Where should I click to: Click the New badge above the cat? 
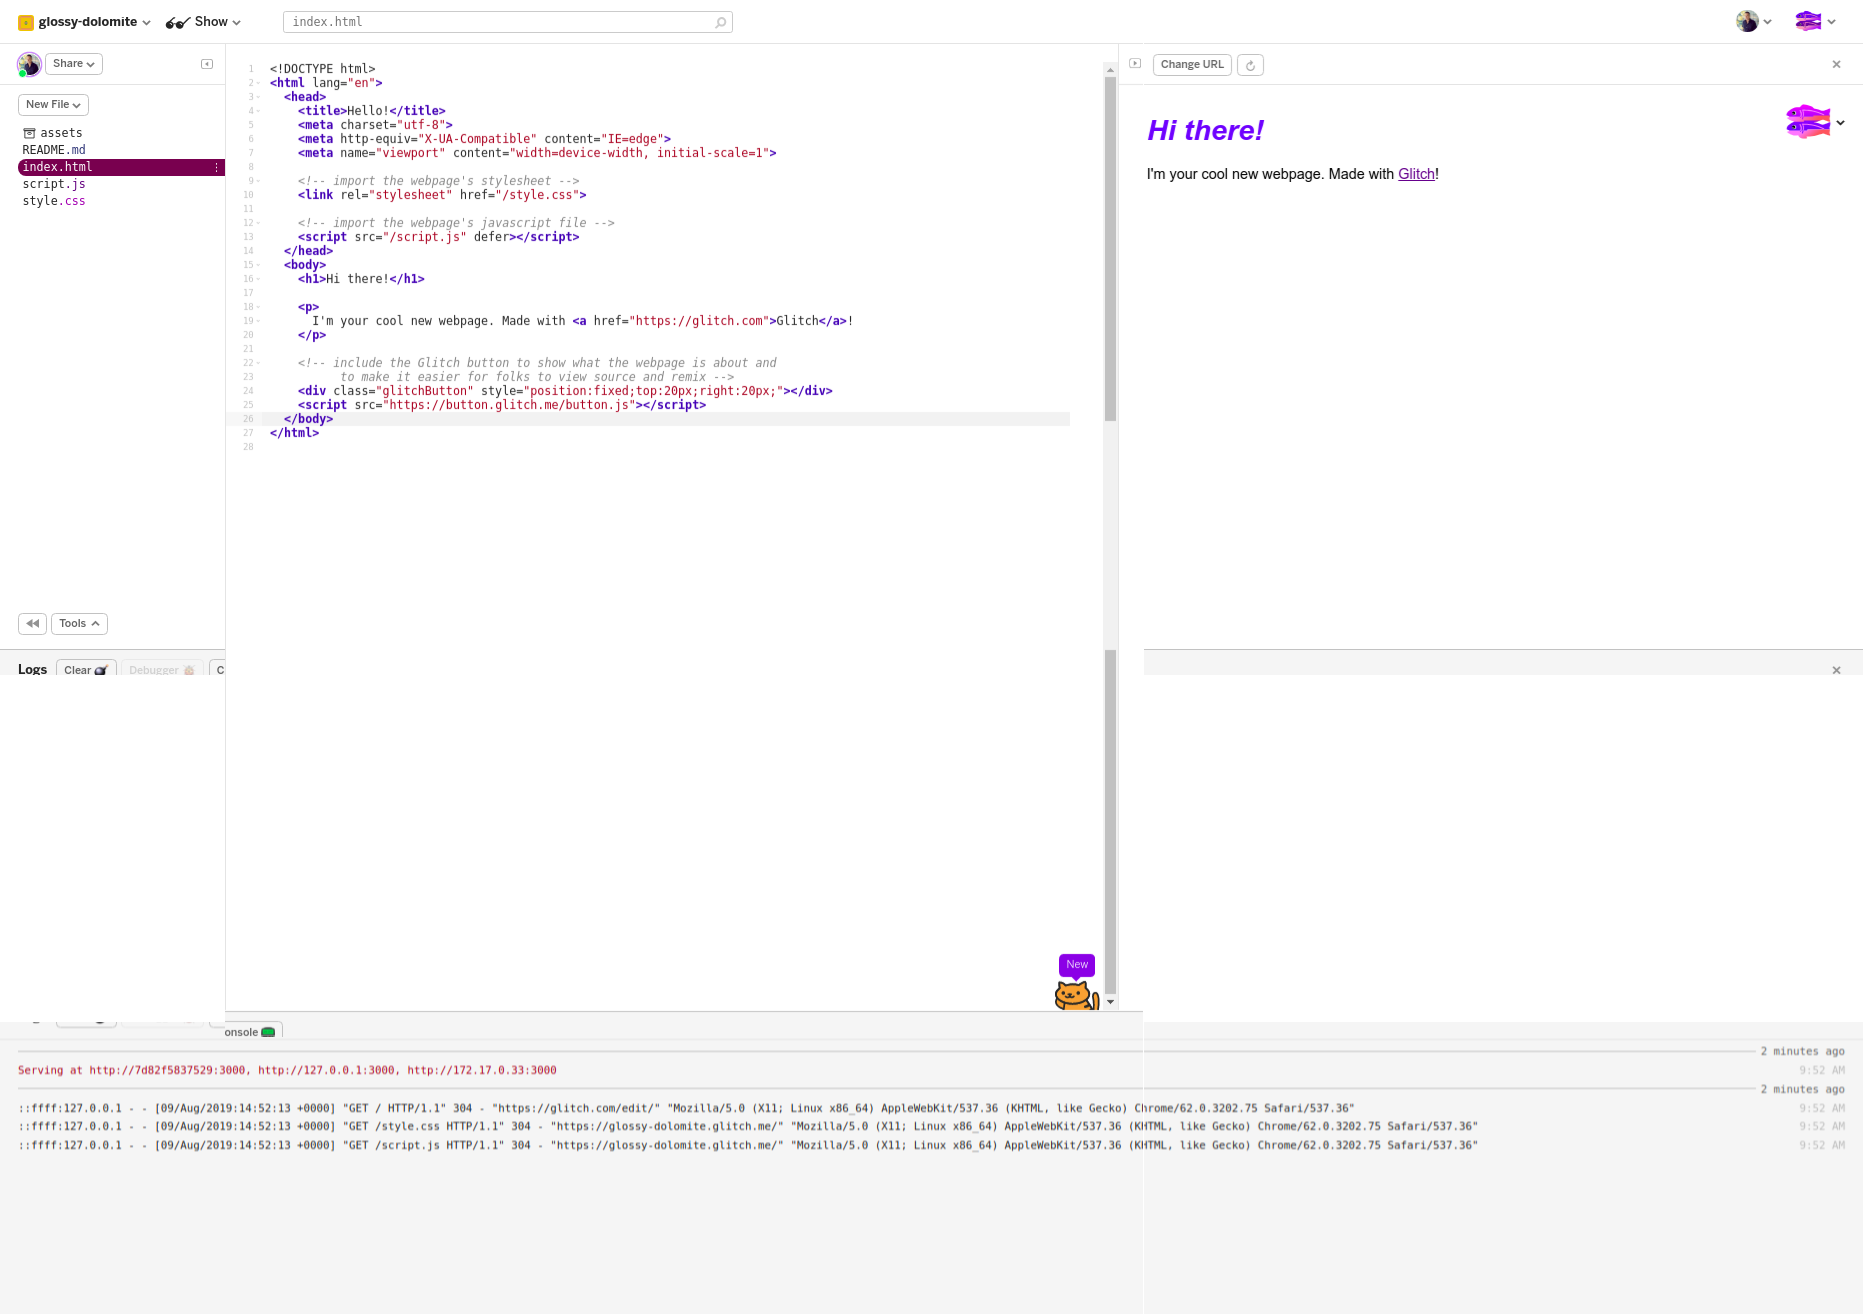1077,965
